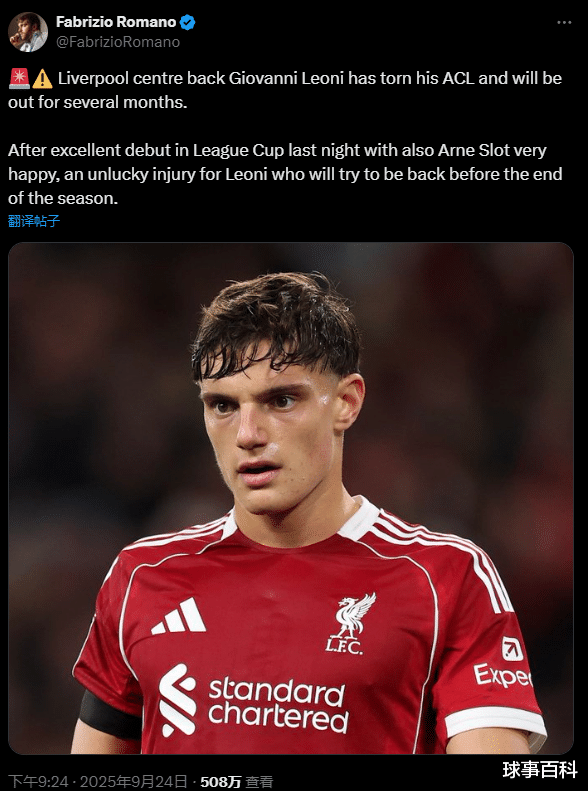Viewport: 588px width, 791px height.
Task: Click the first paragraph about the torn ACL
Action: pos(285,90)
